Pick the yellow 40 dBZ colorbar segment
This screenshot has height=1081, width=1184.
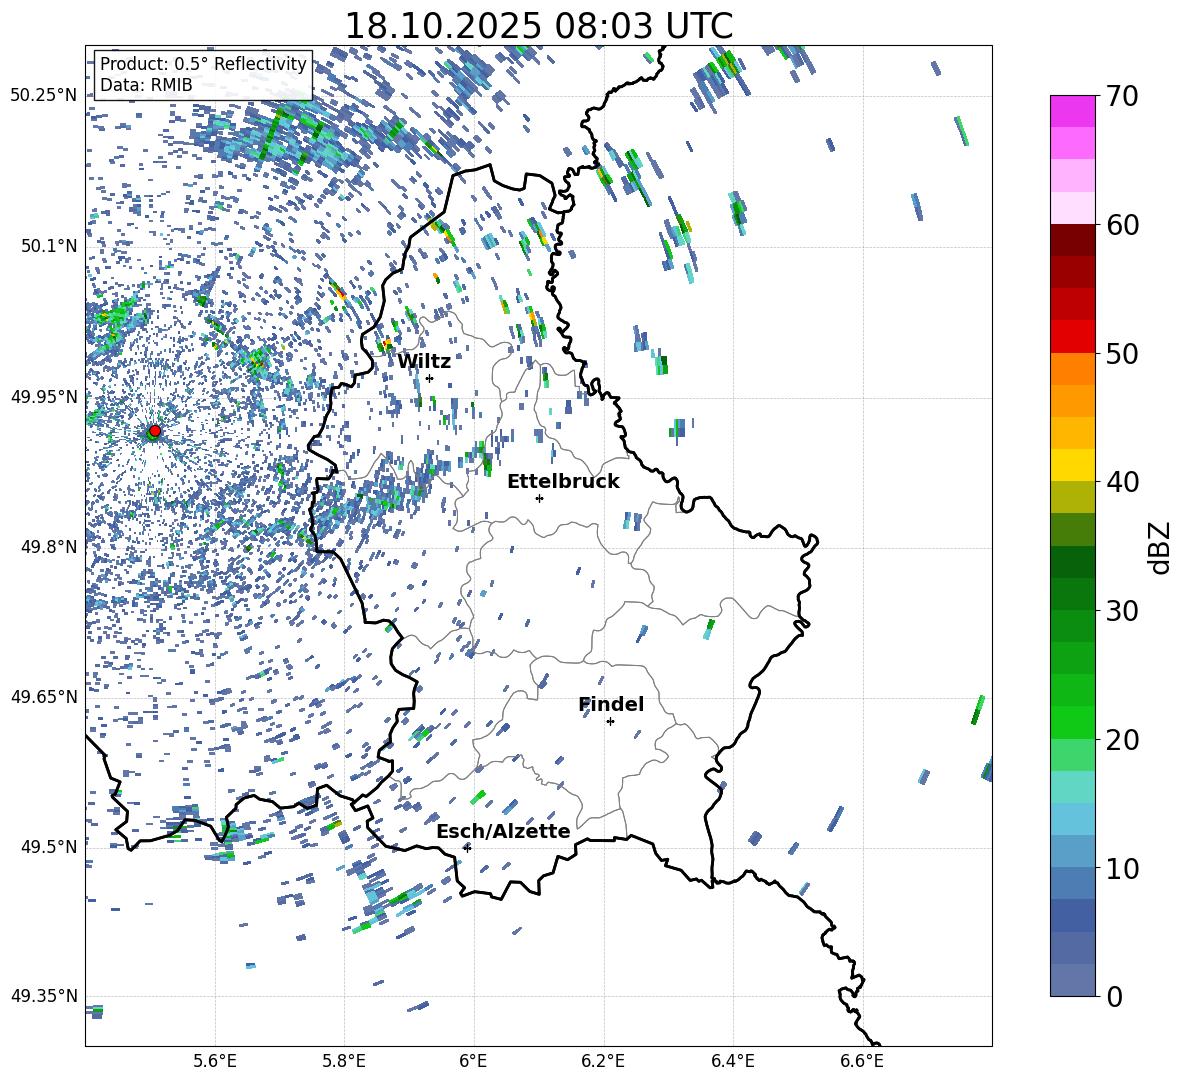click(x=1073, y=465)
